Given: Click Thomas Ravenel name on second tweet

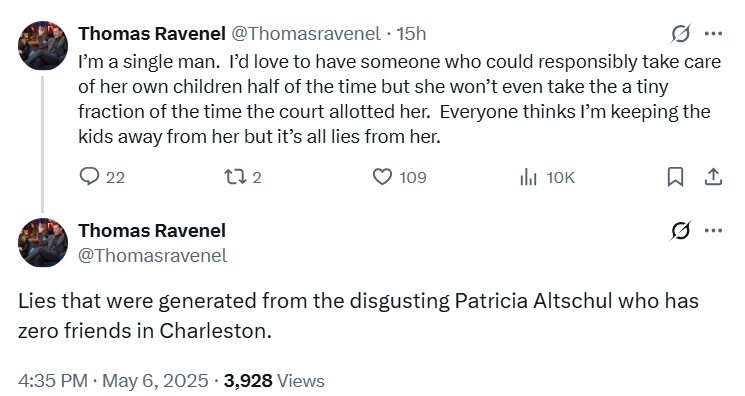Looking at the screenshot, I should pos(152,231).
